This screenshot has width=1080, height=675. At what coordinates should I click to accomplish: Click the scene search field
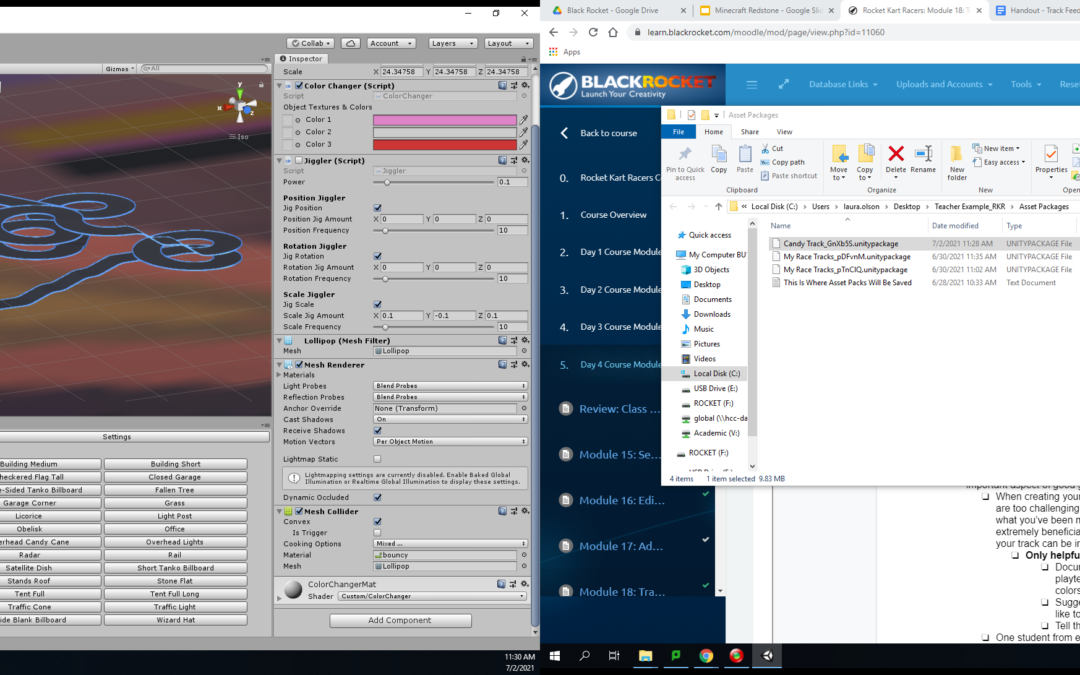(204, 69)
